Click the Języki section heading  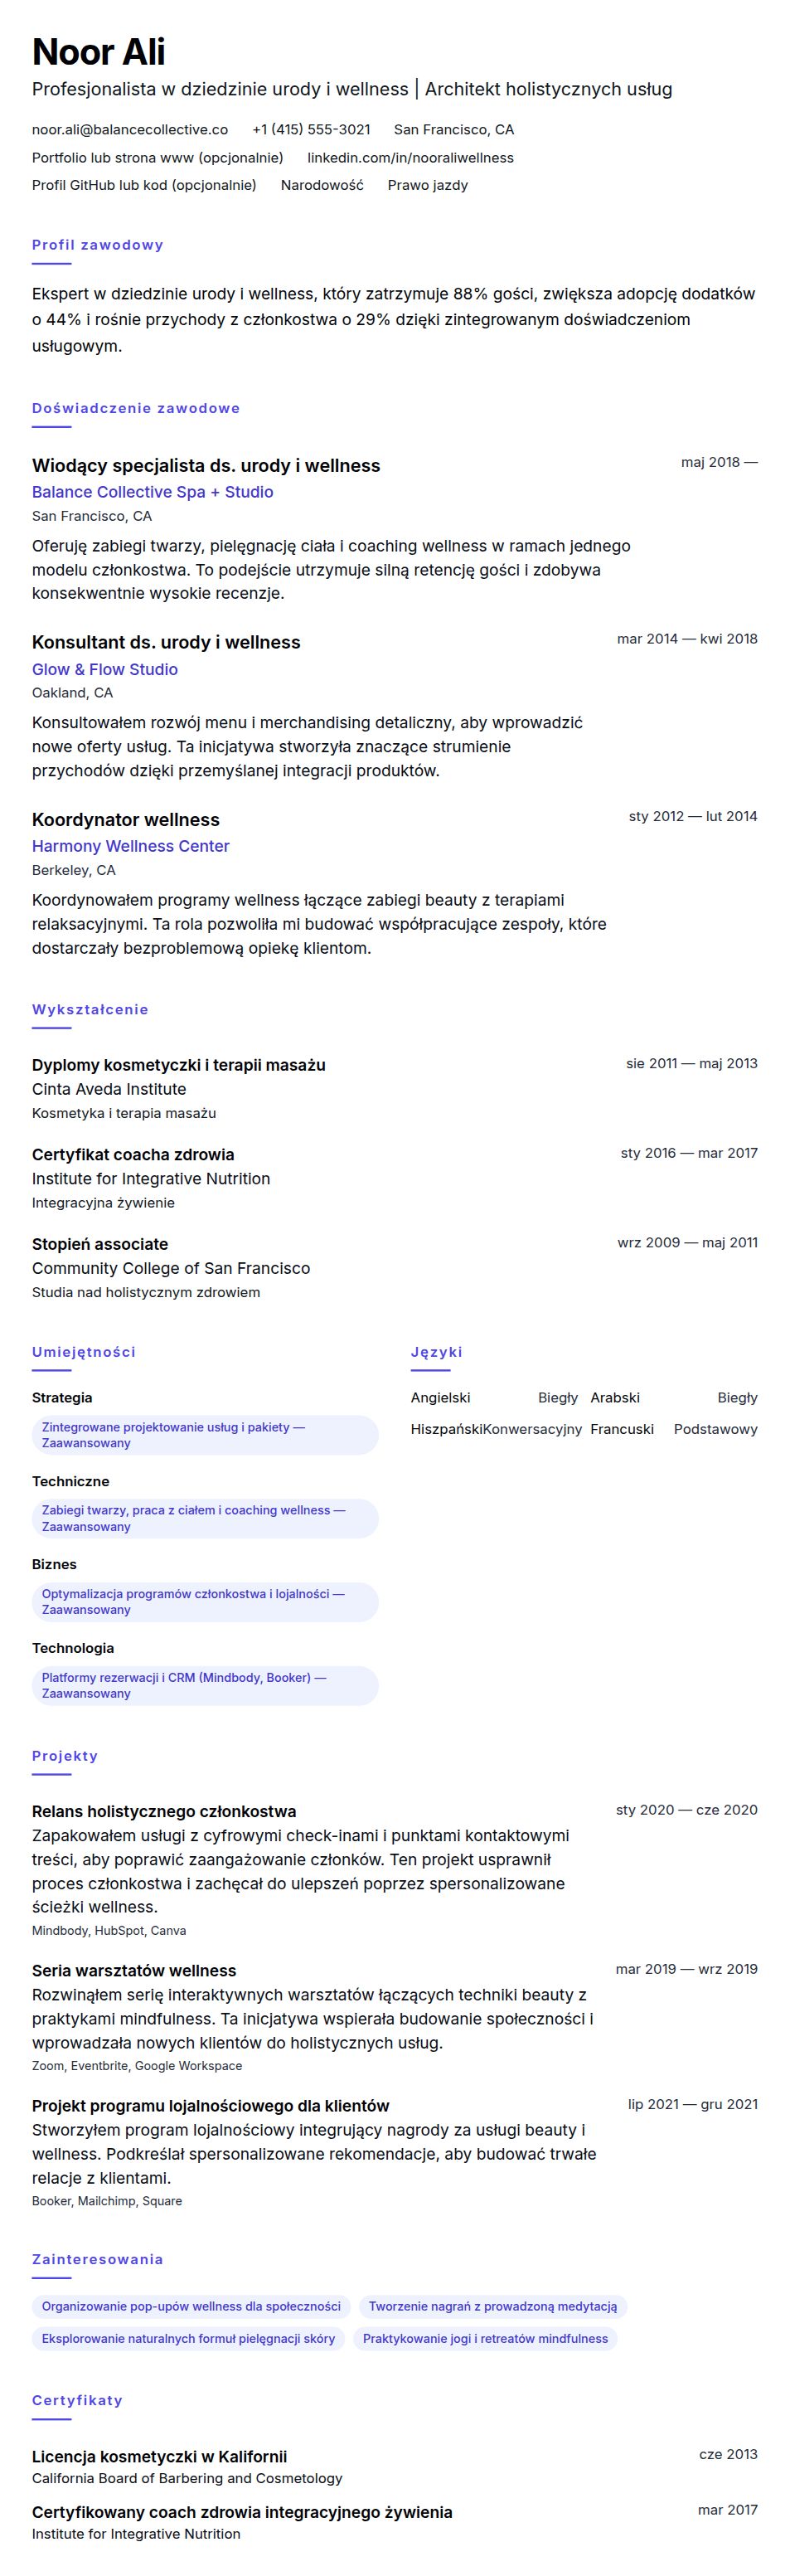click(437, 1352)
